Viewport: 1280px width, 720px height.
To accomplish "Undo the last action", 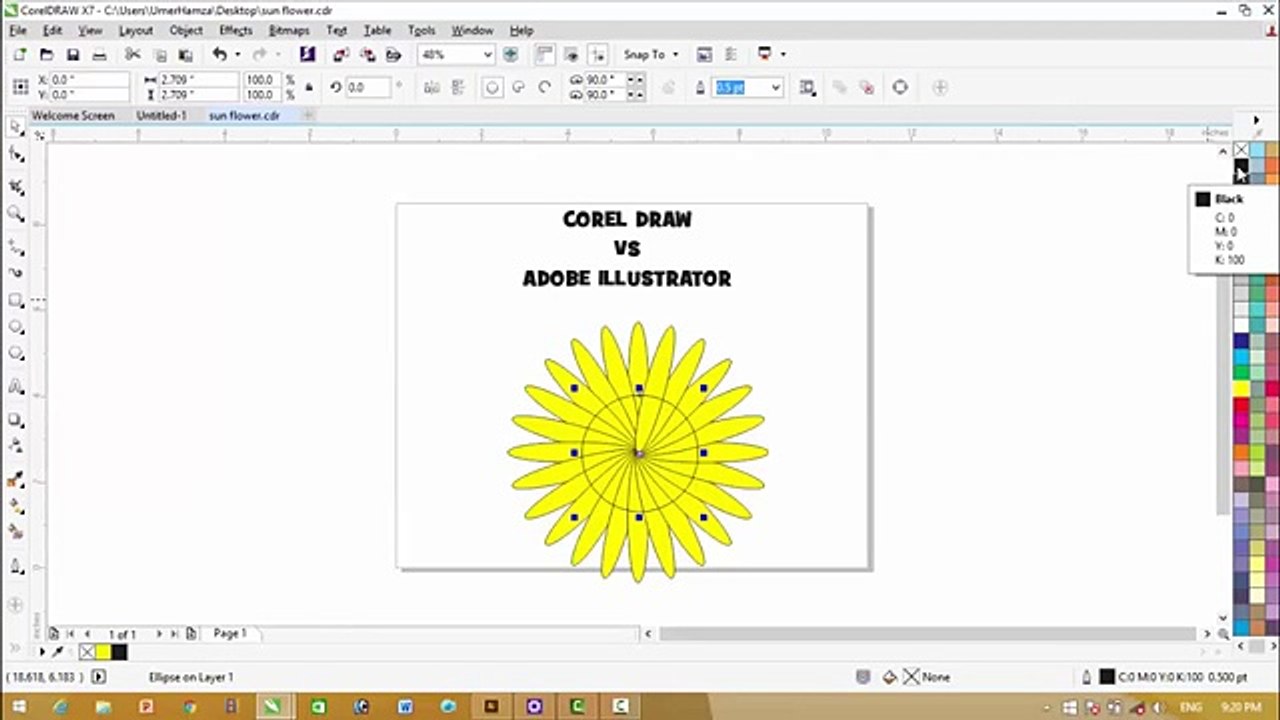I will (219, 55).
